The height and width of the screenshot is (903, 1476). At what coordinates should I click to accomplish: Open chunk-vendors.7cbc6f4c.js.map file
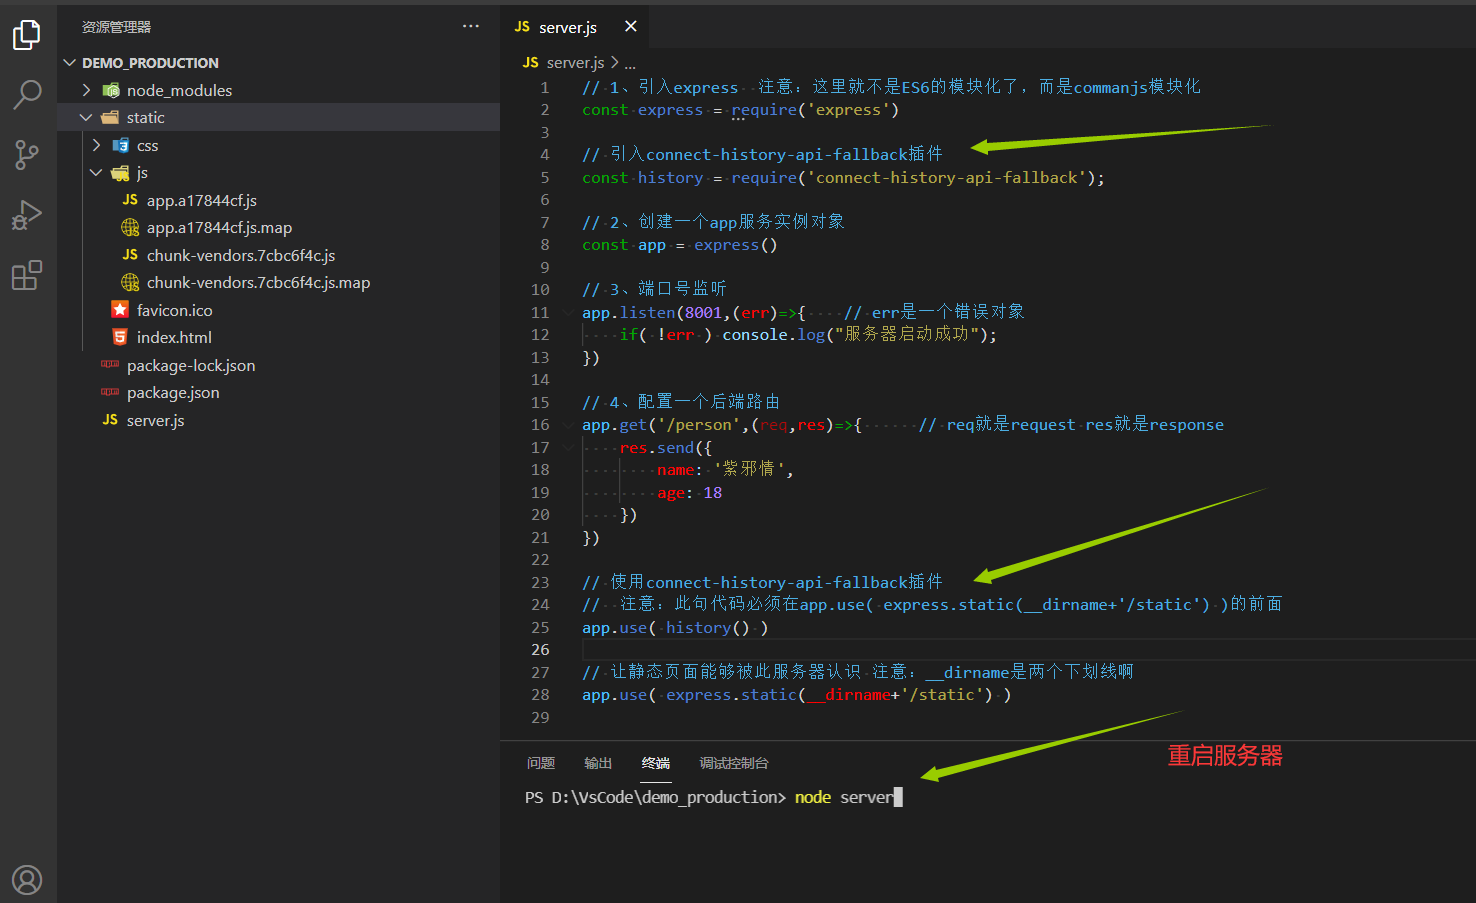pos(258,283)
